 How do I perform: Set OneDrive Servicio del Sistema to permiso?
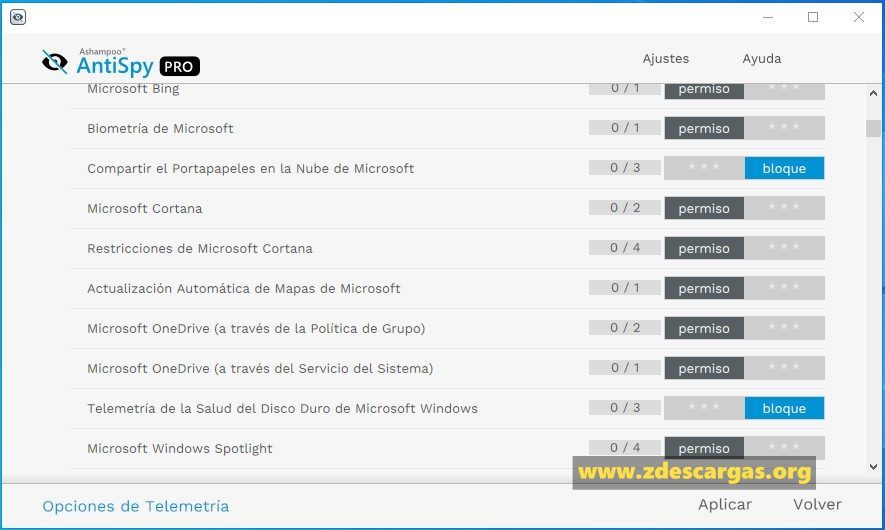704,369
